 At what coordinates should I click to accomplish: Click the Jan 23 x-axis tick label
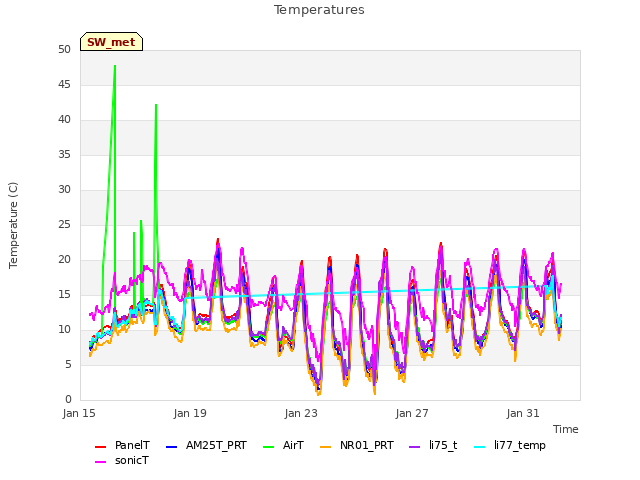301,413
